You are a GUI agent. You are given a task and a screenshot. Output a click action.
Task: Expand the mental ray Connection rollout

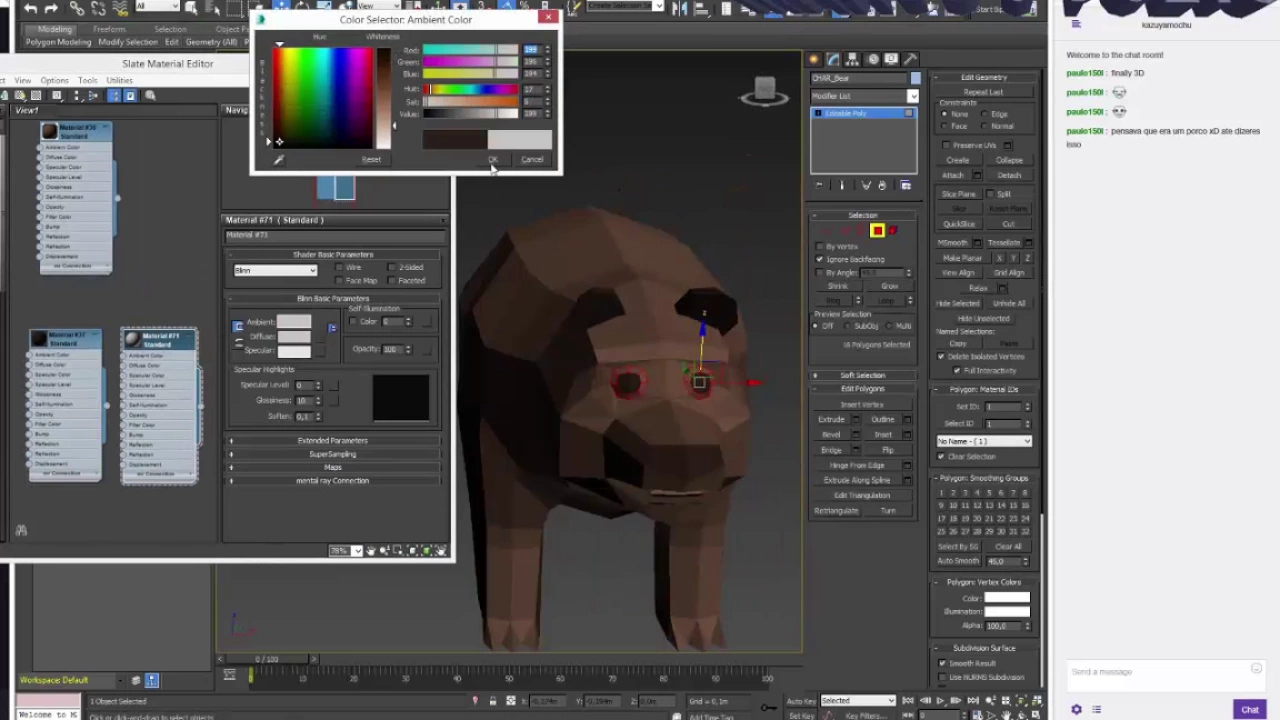[x=333, y=481]
